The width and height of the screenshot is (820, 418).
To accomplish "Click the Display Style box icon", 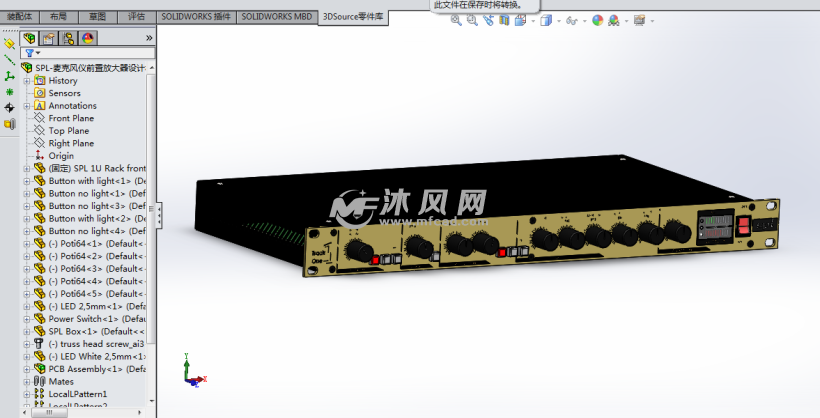I will (x=546, y=20).
